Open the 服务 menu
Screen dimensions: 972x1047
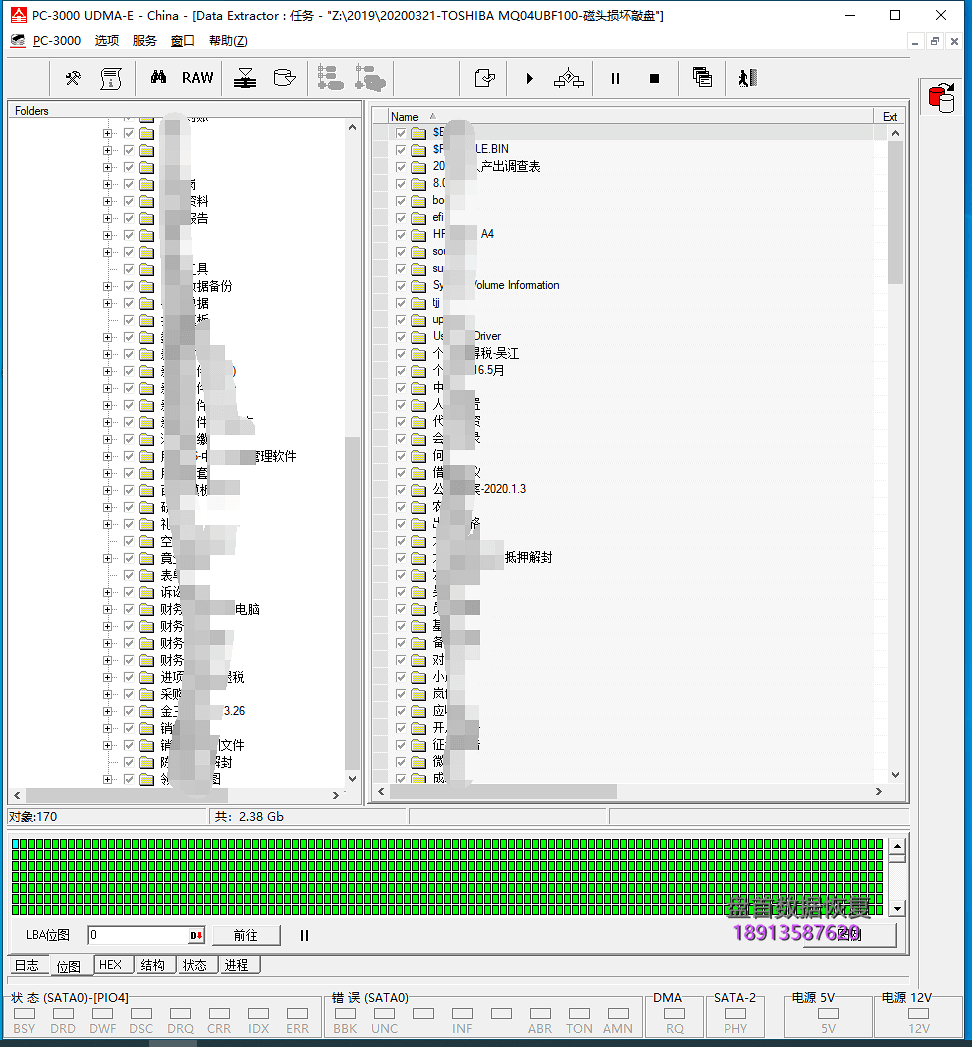pyautogui.click(x=144, y=41)
